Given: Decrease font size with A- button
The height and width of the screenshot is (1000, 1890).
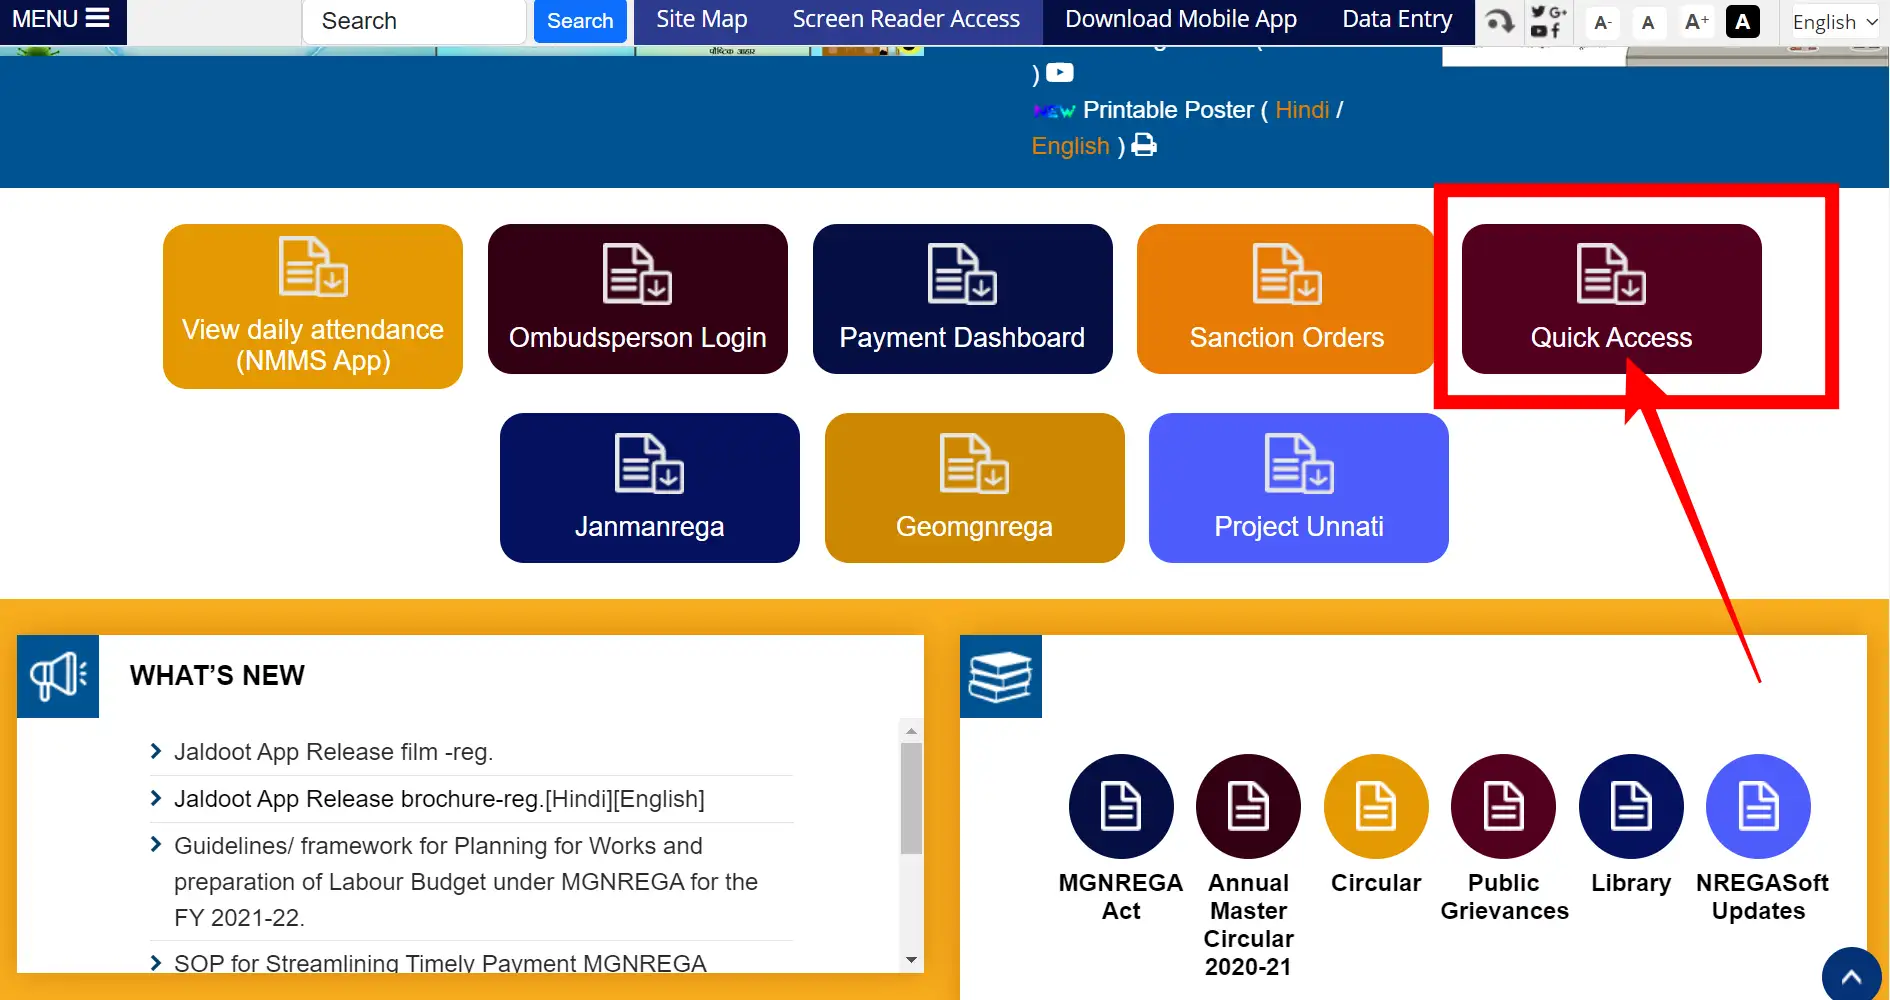Looking at the screenshot, I should [1602, 22].
